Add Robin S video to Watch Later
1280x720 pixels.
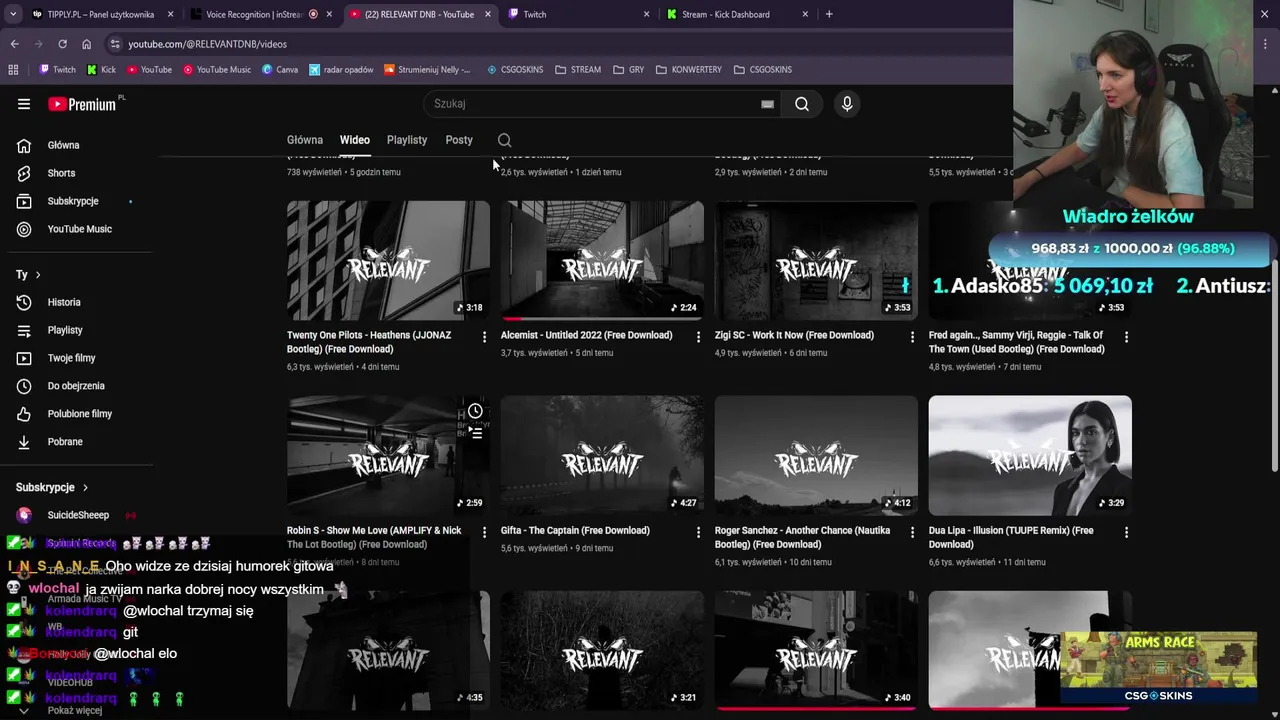pos(475,411)
